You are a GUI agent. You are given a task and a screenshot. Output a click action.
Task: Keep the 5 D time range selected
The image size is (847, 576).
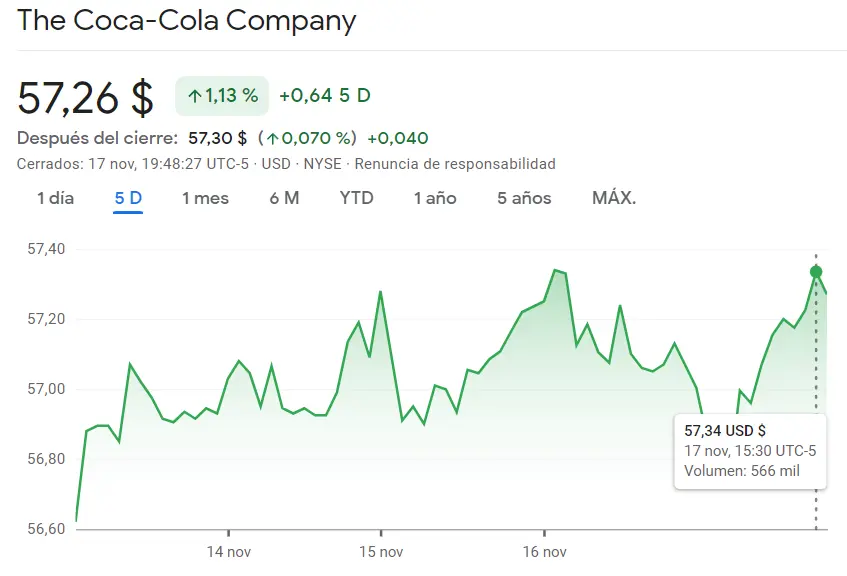point(126,198)
